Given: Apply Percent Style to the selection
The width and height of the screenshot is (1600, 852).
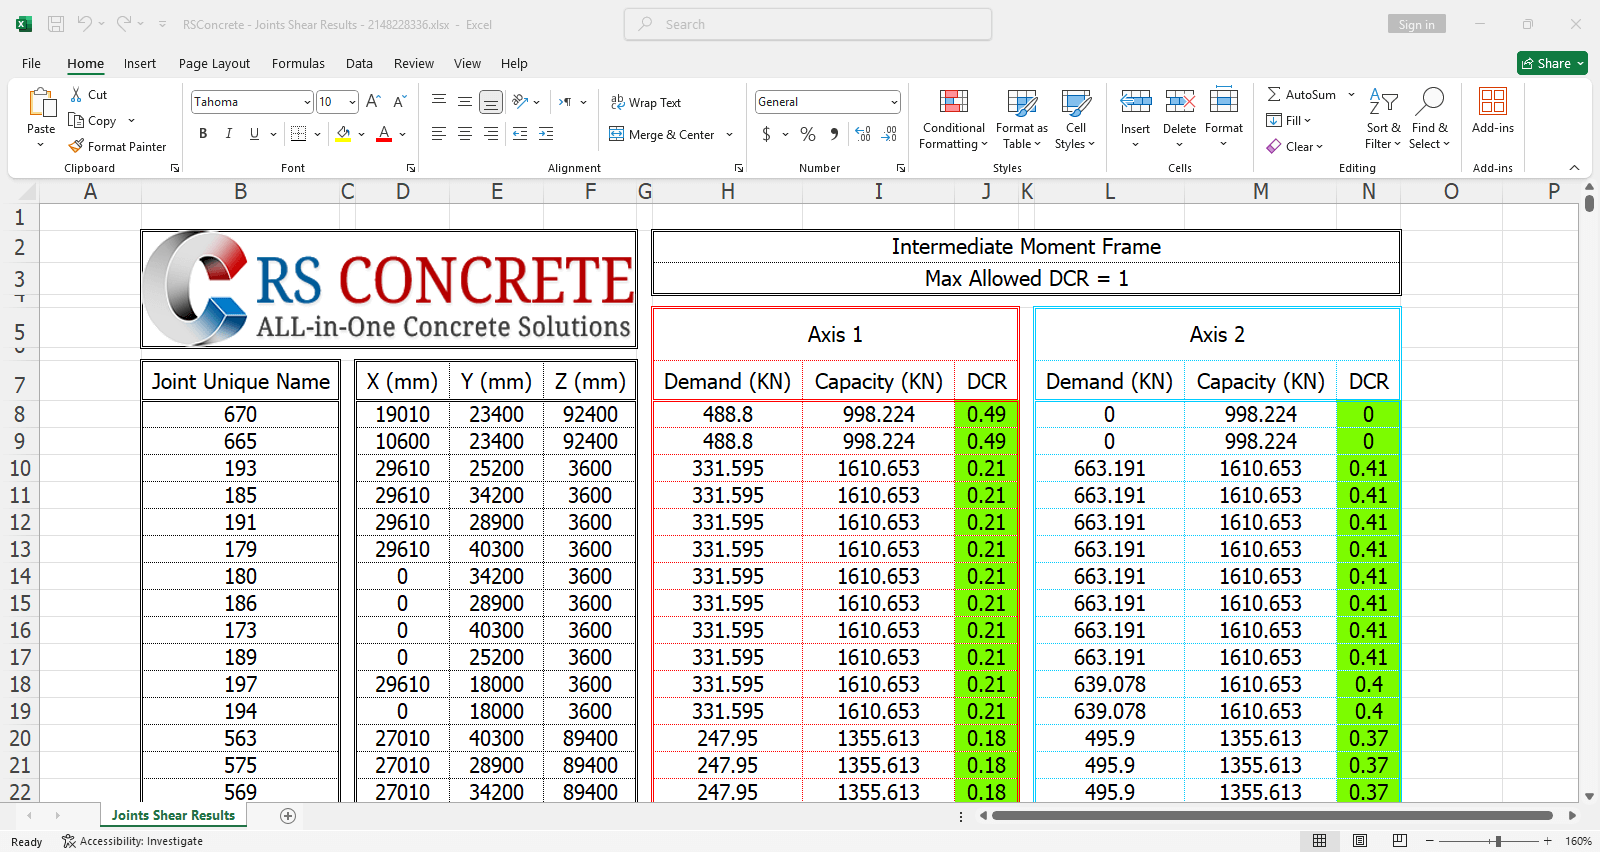Looking at the screenshot, I should pyautogui.click(x=808, y=133).
